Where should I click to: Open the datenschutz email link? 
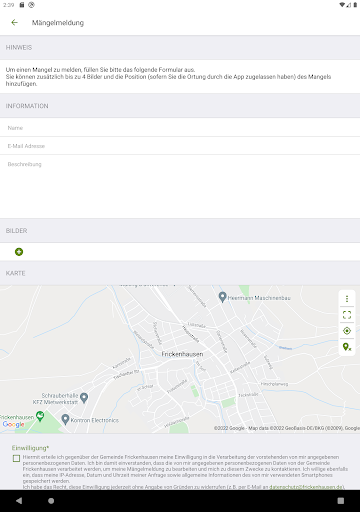click(x=306, y=487)
